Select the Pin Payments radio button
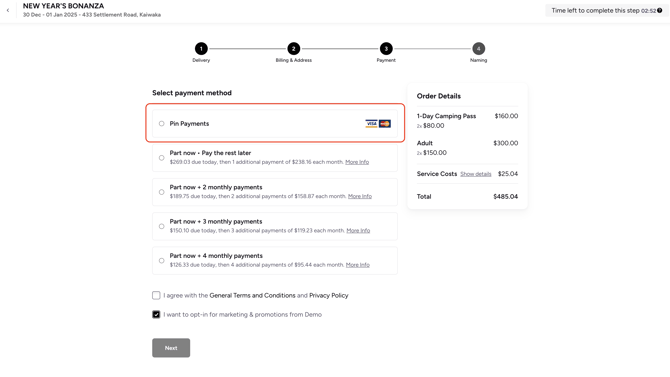Viewport: 670px width, 377px height. [x=162, y=124]
